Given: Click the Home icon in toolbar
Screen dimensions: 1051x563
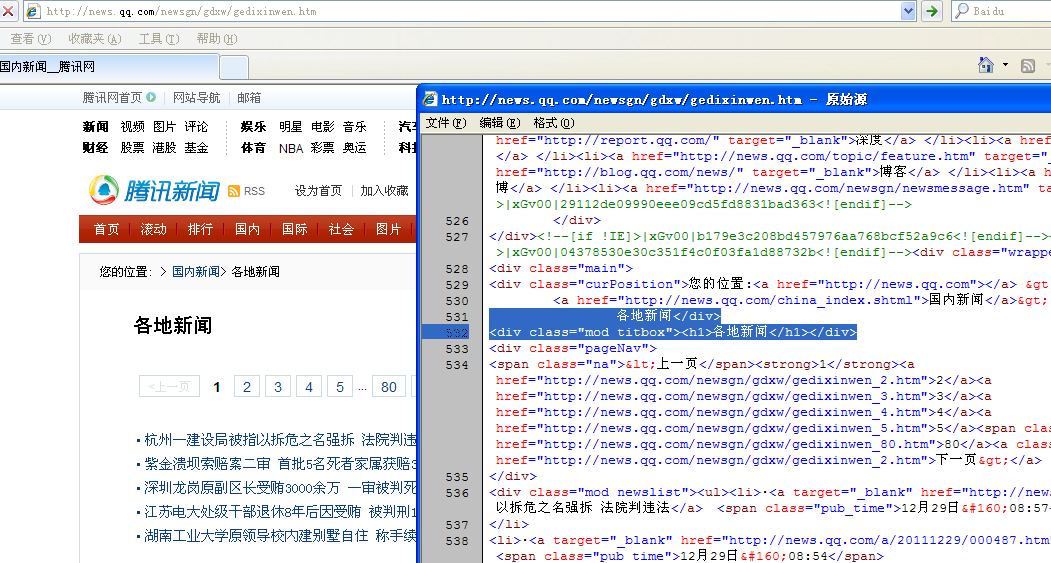Looking at the screenshot, I should pos(986,65).
